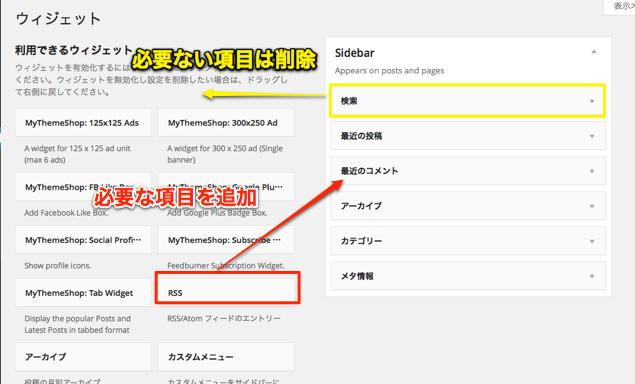Click 'RSS/Atom フィードのエントリー' description
The image size is (635, 384).
(x=224, y=318)
